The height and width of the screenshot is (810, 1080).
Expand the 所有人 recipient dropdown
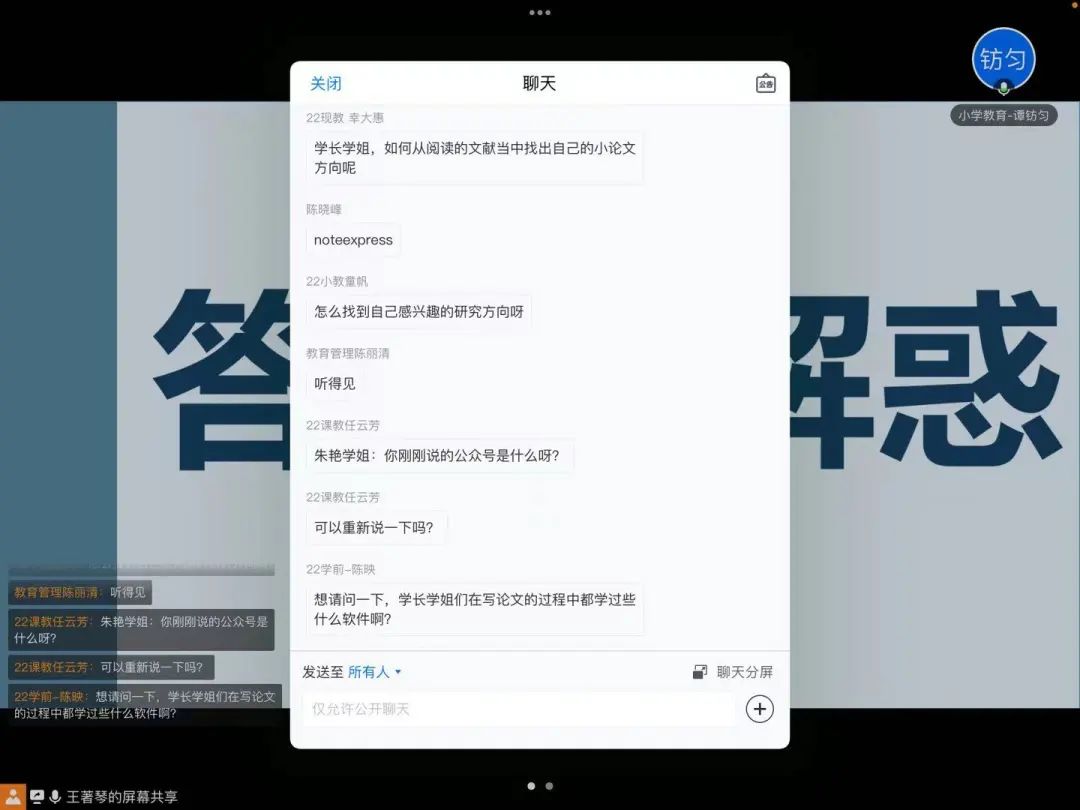point(375,672)
